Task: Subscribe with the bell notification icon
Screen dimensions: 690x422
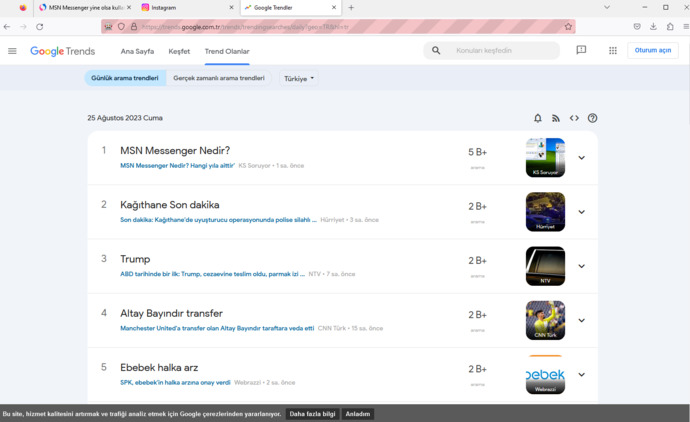Action: (x=538, y=118)
